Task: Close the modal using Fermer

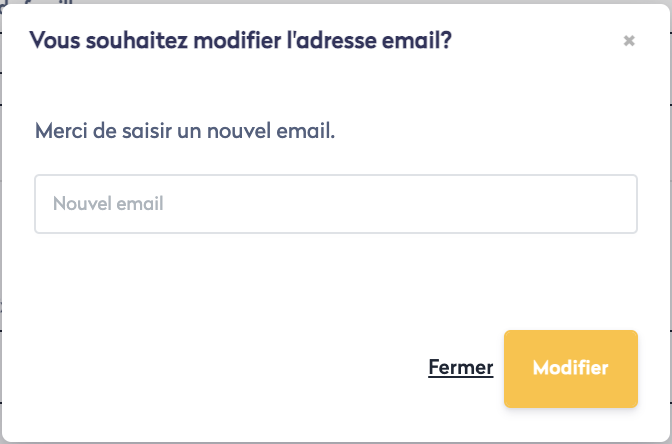Action: pos(460,368)
